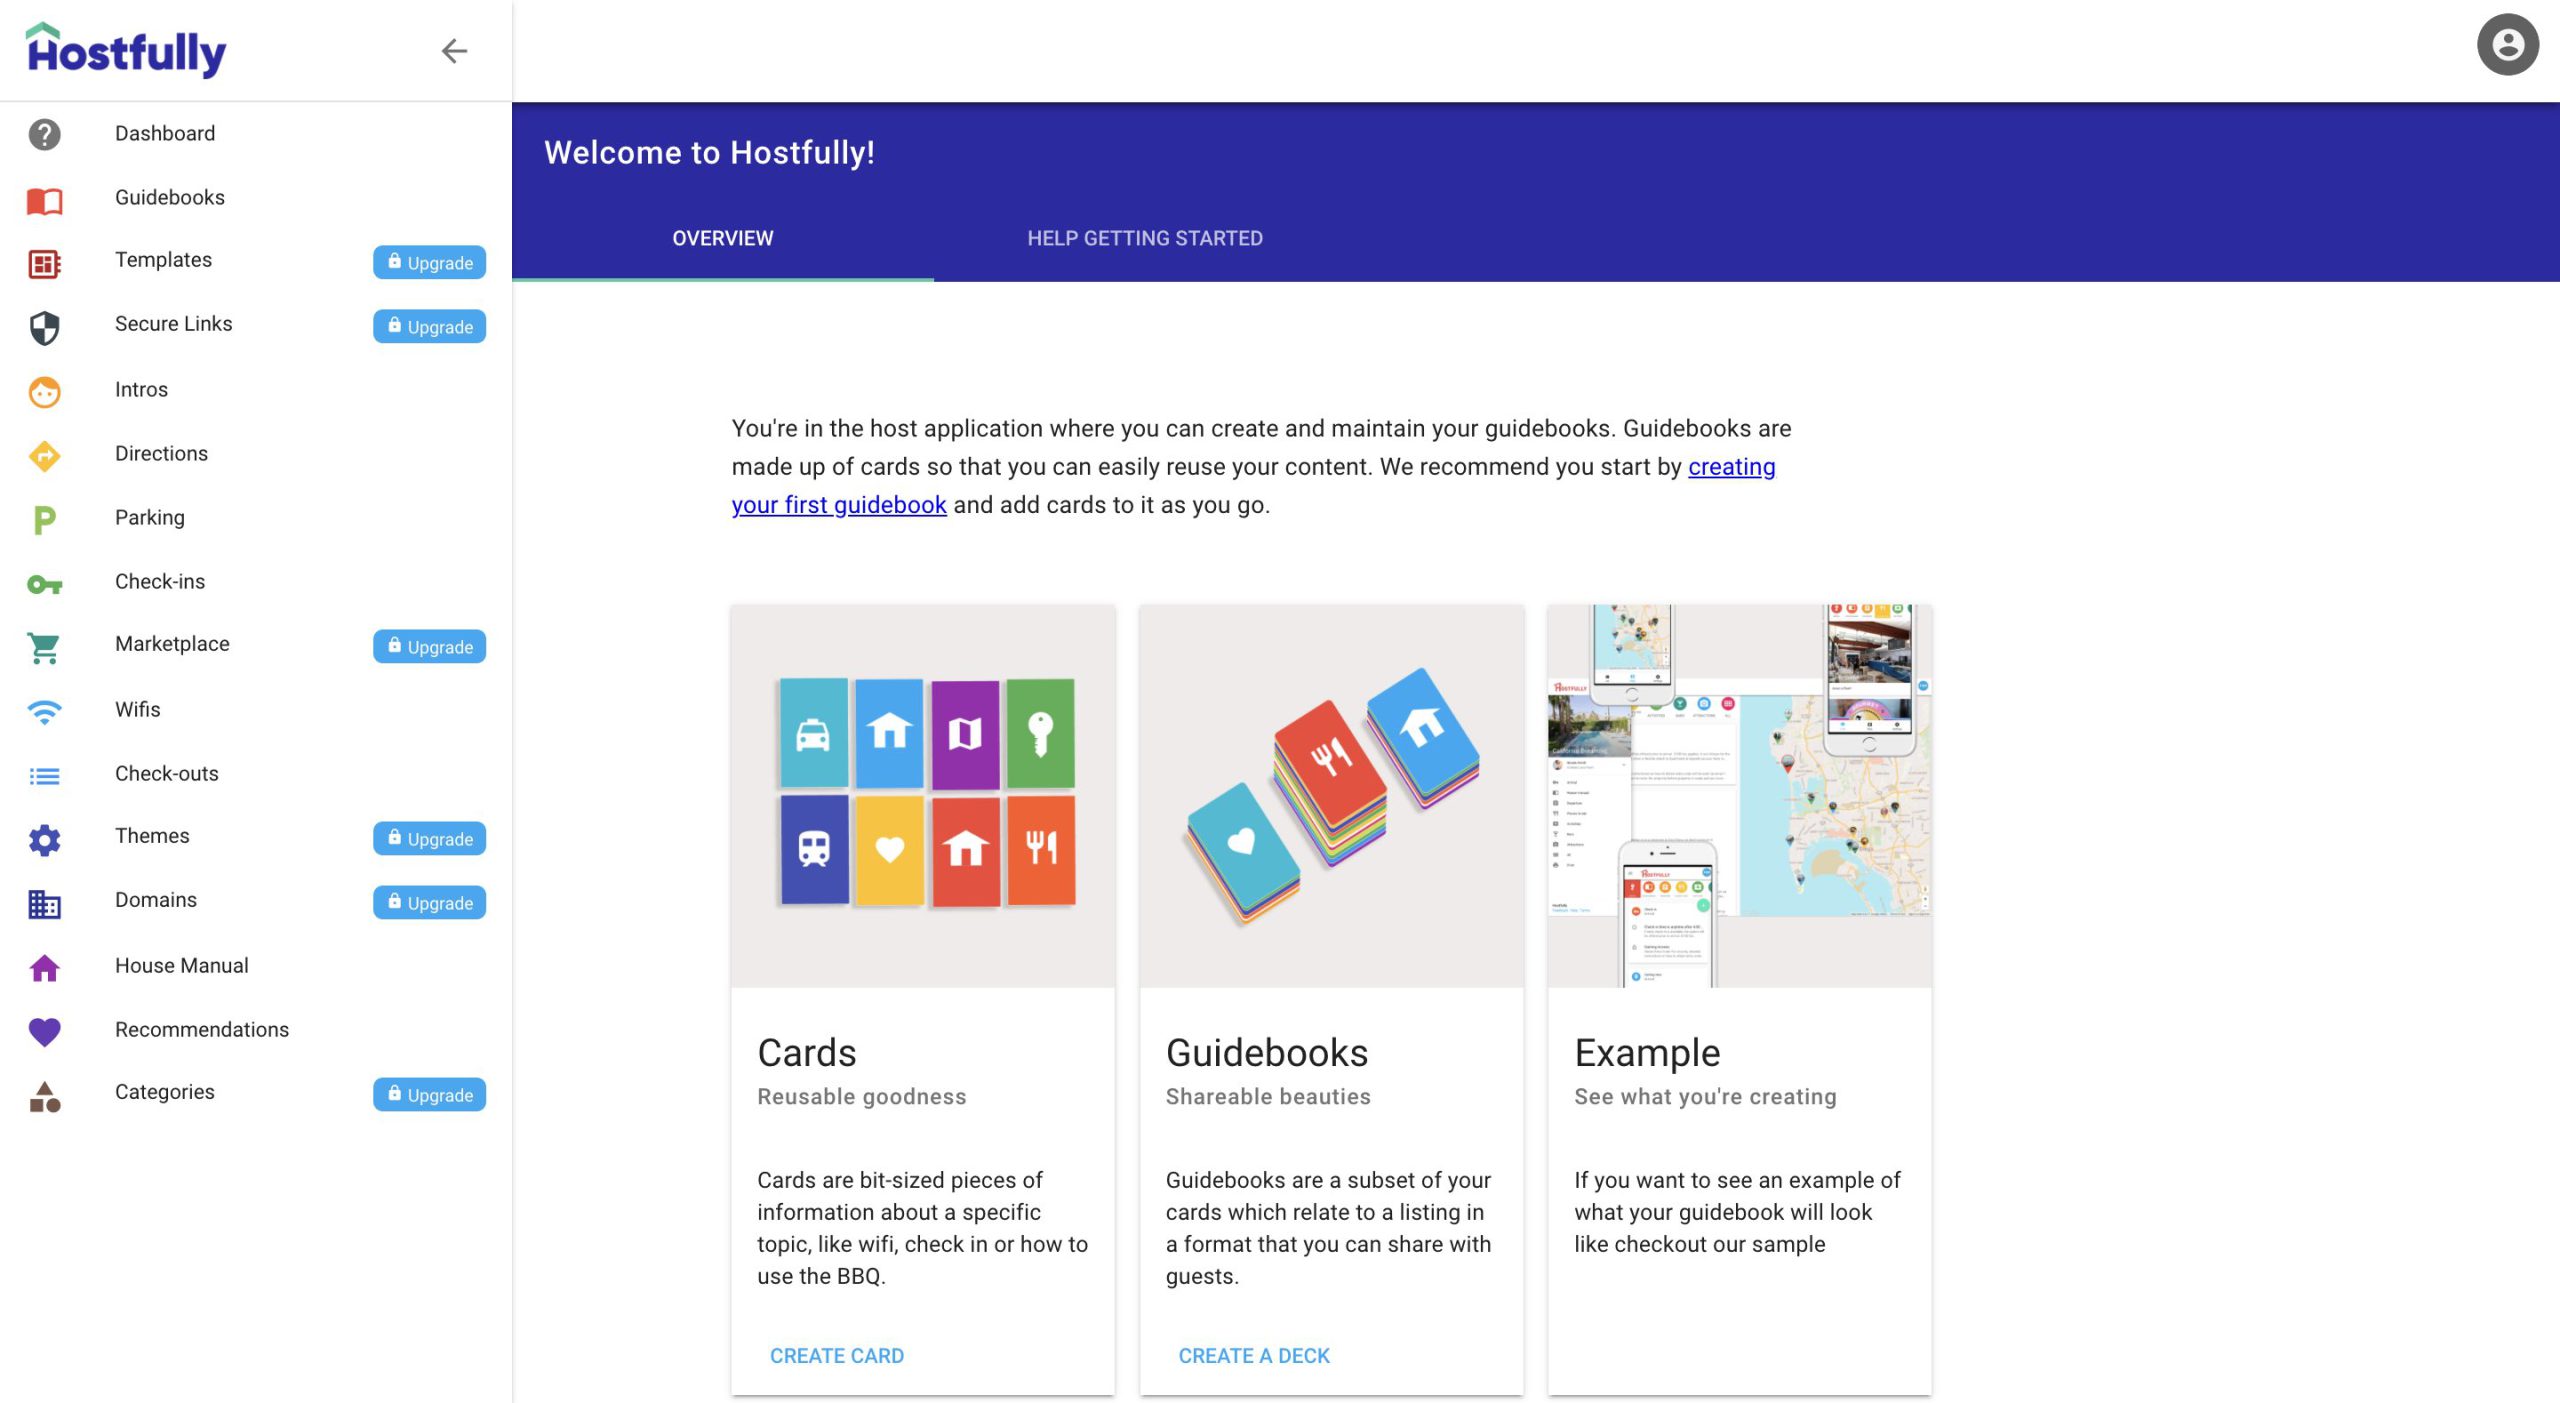This screenshot has width=2560, height=1403.
Task: Click Upgrade button next to Secure Links
Action: click(x=428, y=327)
